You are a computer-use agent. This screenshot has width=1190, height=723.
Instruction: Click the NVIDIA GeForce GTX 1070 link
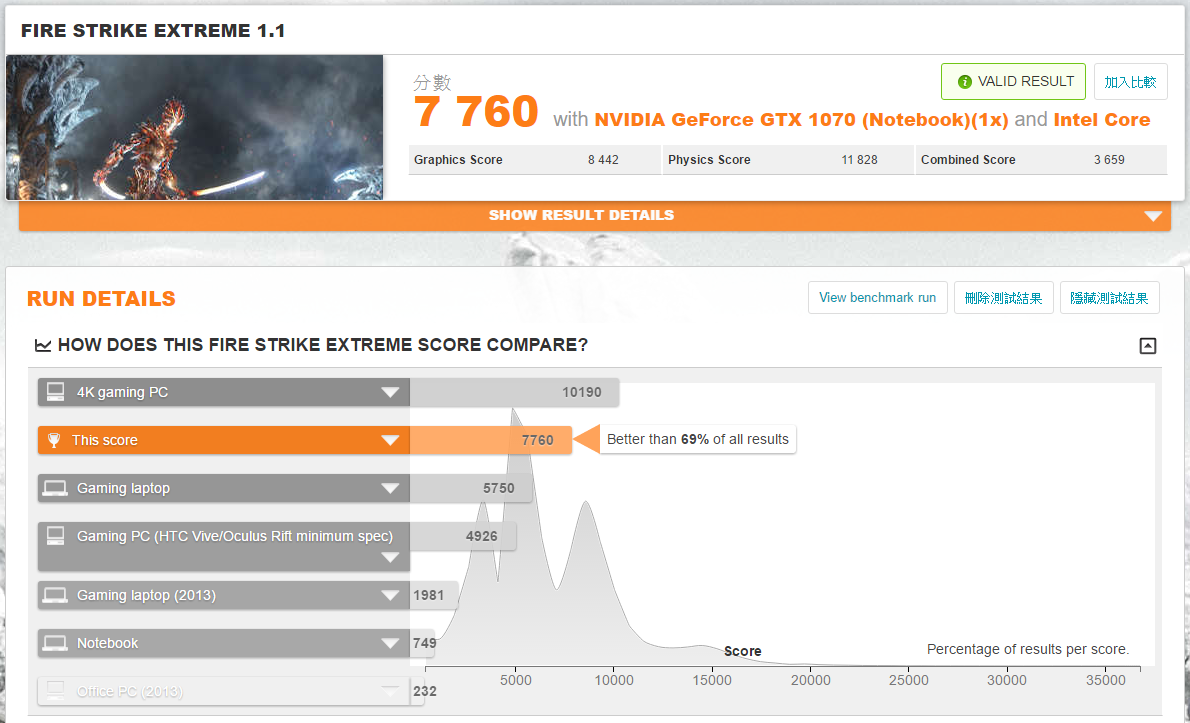pos(801,120)
